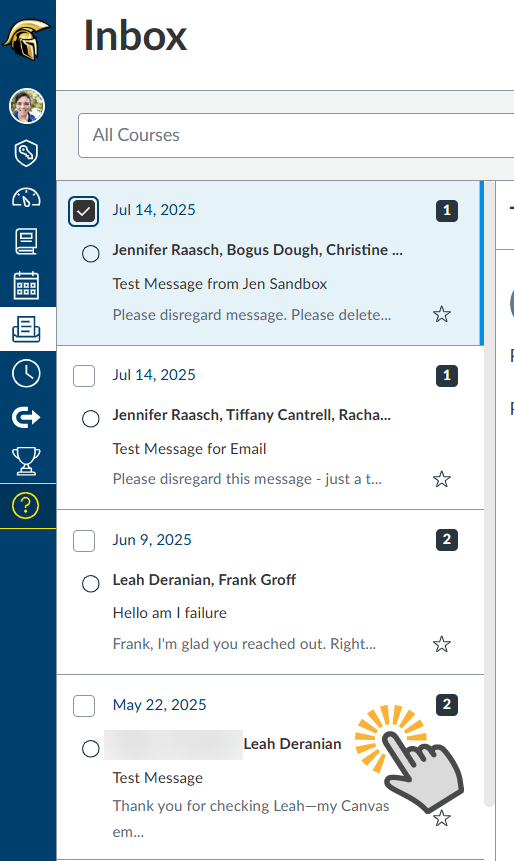514x861 pixels.
Task: Open the Calendar icon in sidebar
Action: tap(26, 286)
